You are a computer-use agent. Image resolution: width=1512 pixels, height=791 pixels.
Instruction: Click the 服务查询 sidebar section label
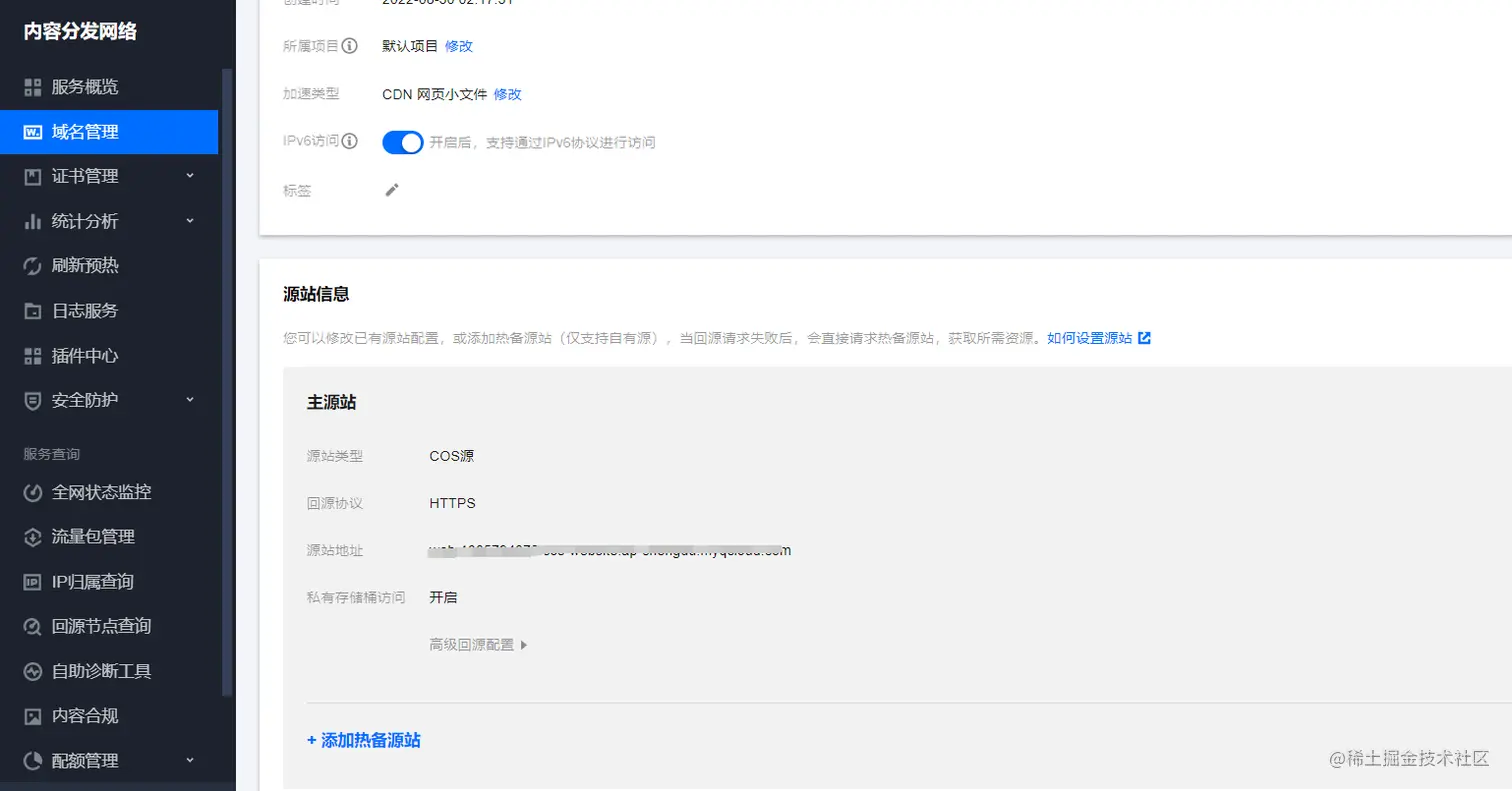click(x=52, y=454)
